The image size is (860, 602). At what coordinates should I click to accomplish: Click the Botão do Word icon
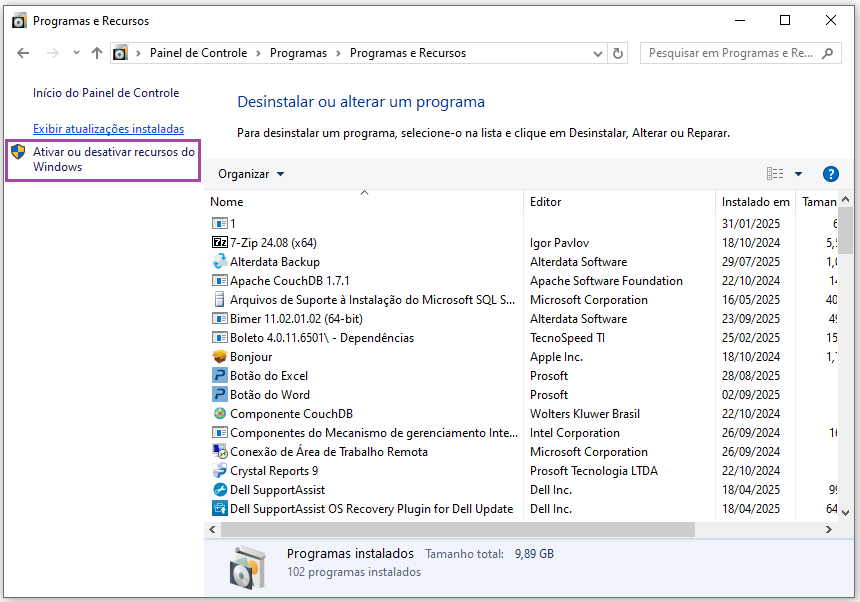(x=219, y=394)
